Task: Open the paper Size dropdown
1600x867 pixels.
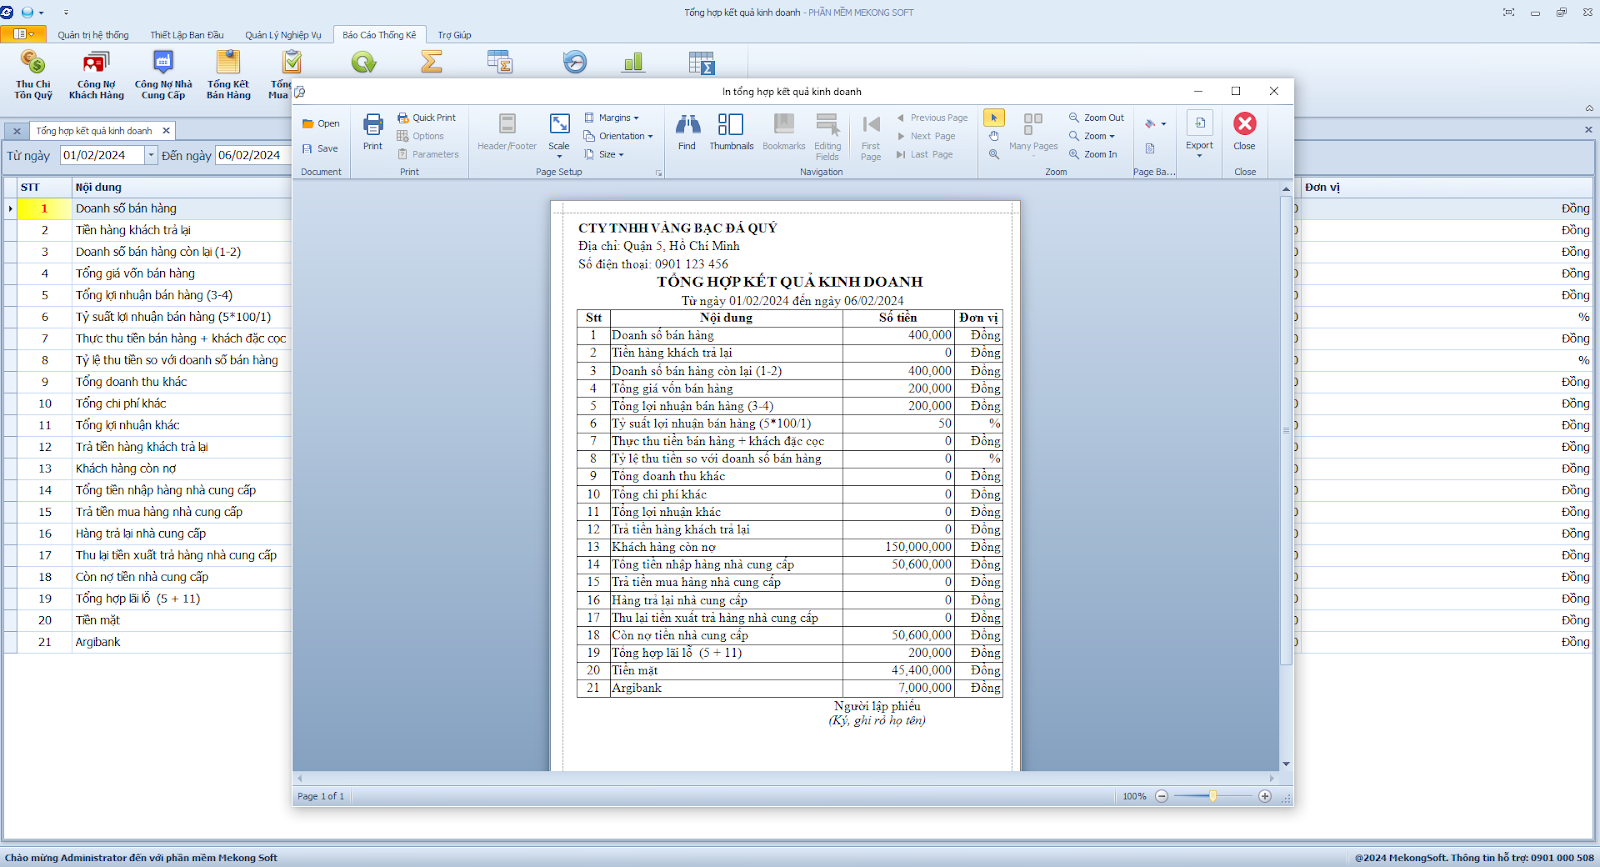Action: [604, 154]
